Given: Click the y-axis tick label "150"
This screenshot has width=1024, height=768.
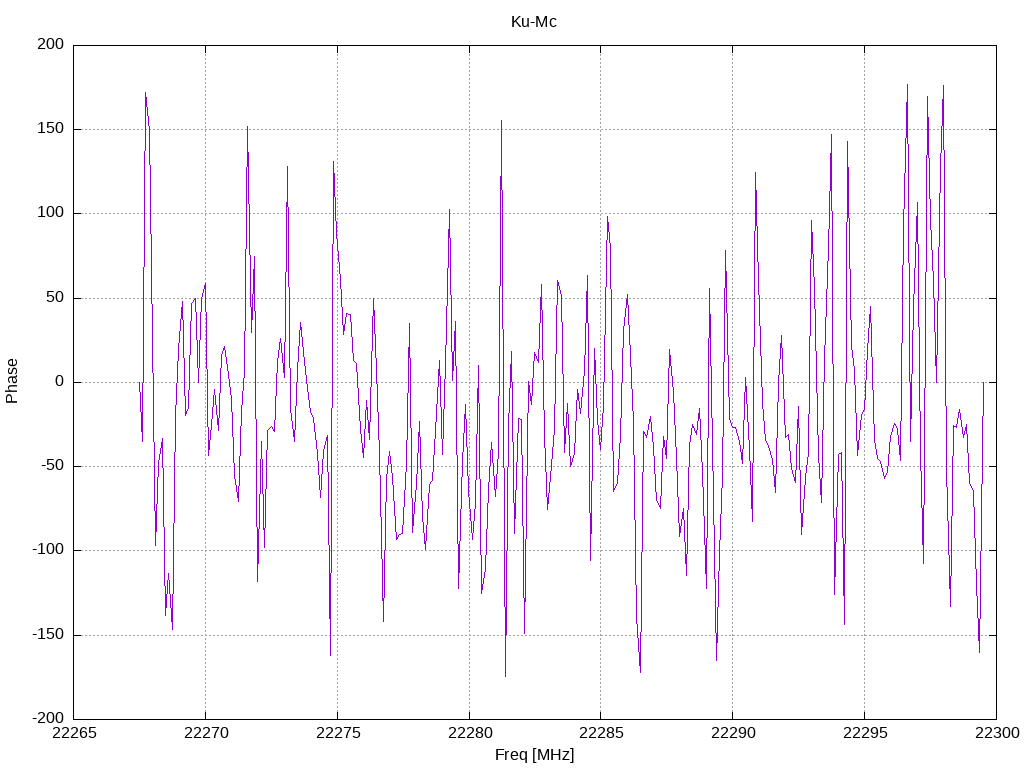Looking at the screenshot, I should (51, 129).
